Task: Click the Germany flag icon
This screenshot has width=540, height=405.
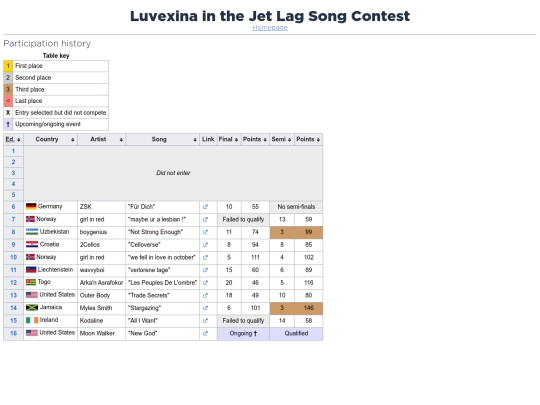Action: click(31, 207)
